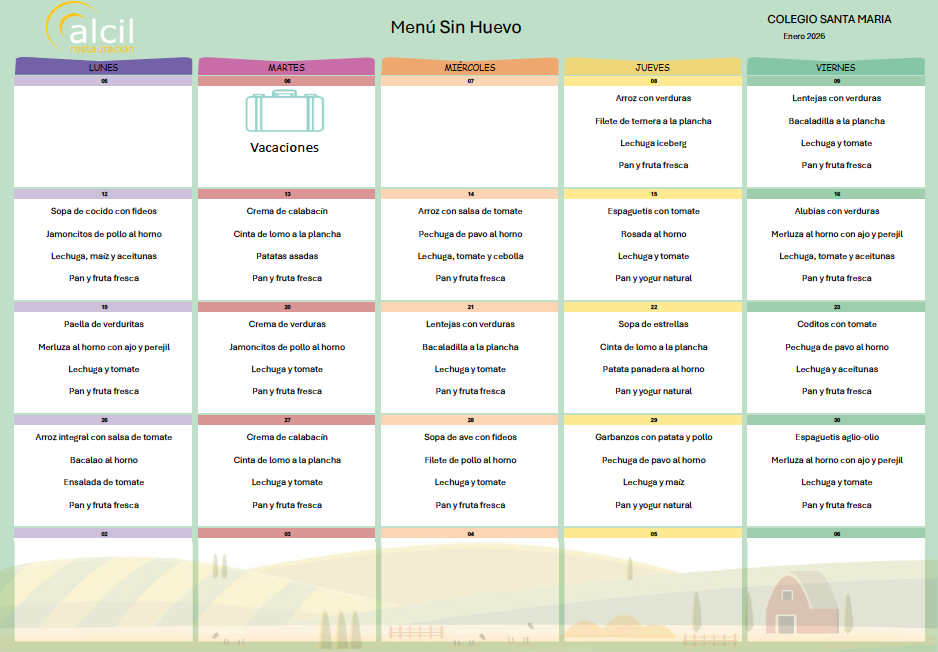The height and width of the screenshot is (652, 938).
Task: Click the suitcase vacation icon
Action: (x=286, y=112)
